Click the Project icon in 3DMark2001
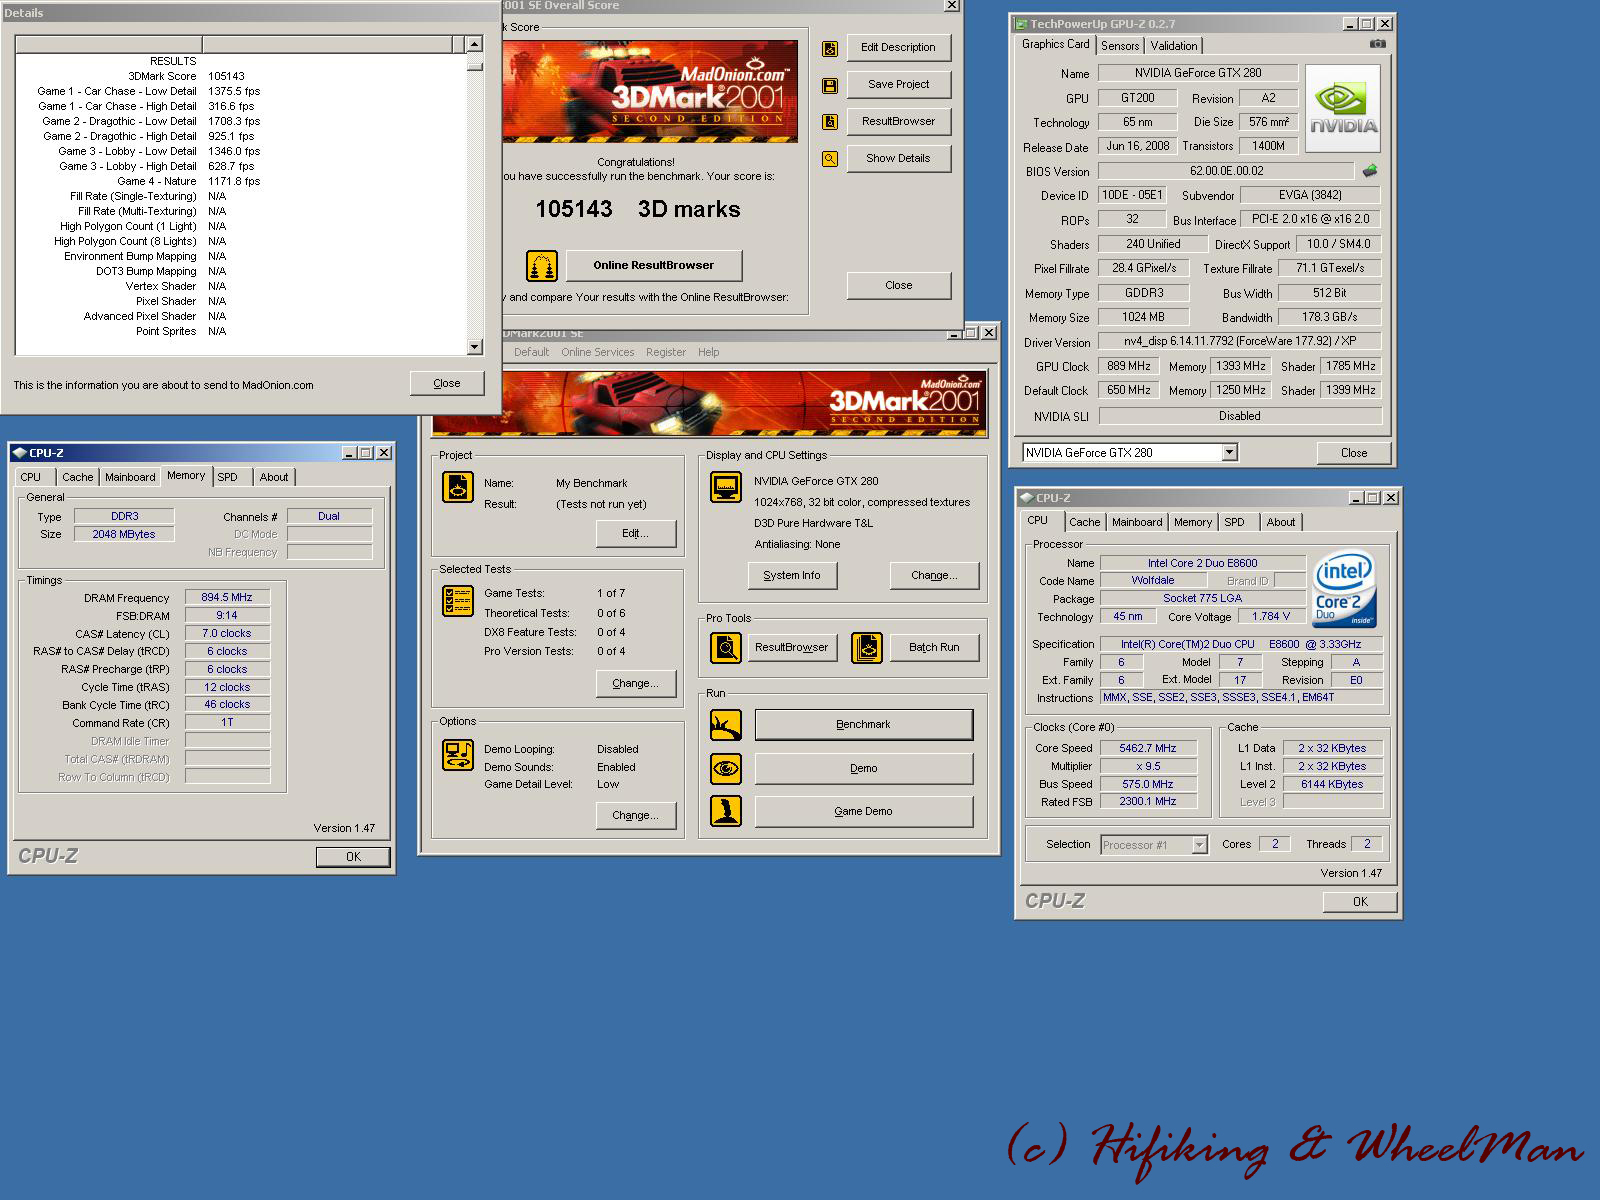This screenshot has width=1600, height=1200. [x=458, y=487]
